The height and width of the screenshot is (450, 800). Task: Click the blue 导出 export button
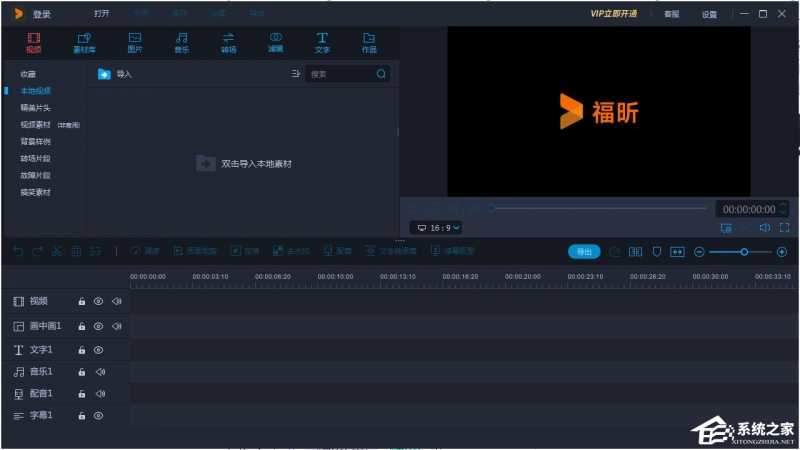click(584, 252)
